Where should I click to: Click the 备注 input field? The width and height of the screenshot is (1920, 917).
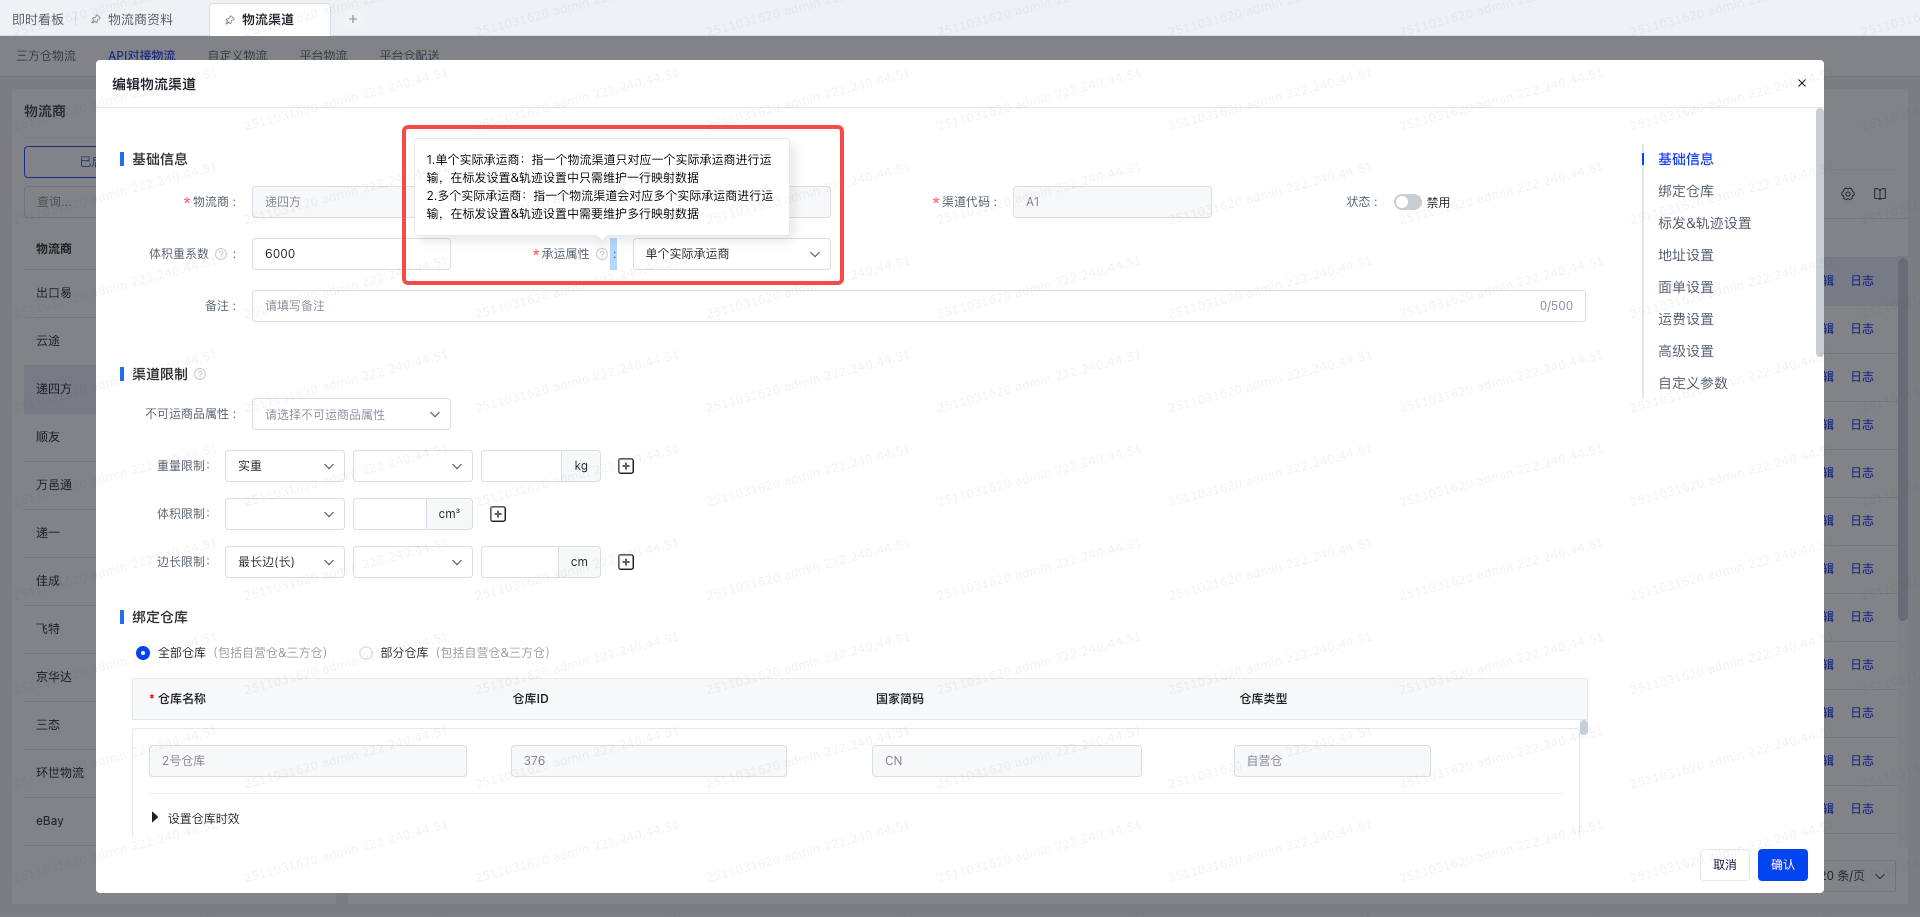click(x=919, y=306)
